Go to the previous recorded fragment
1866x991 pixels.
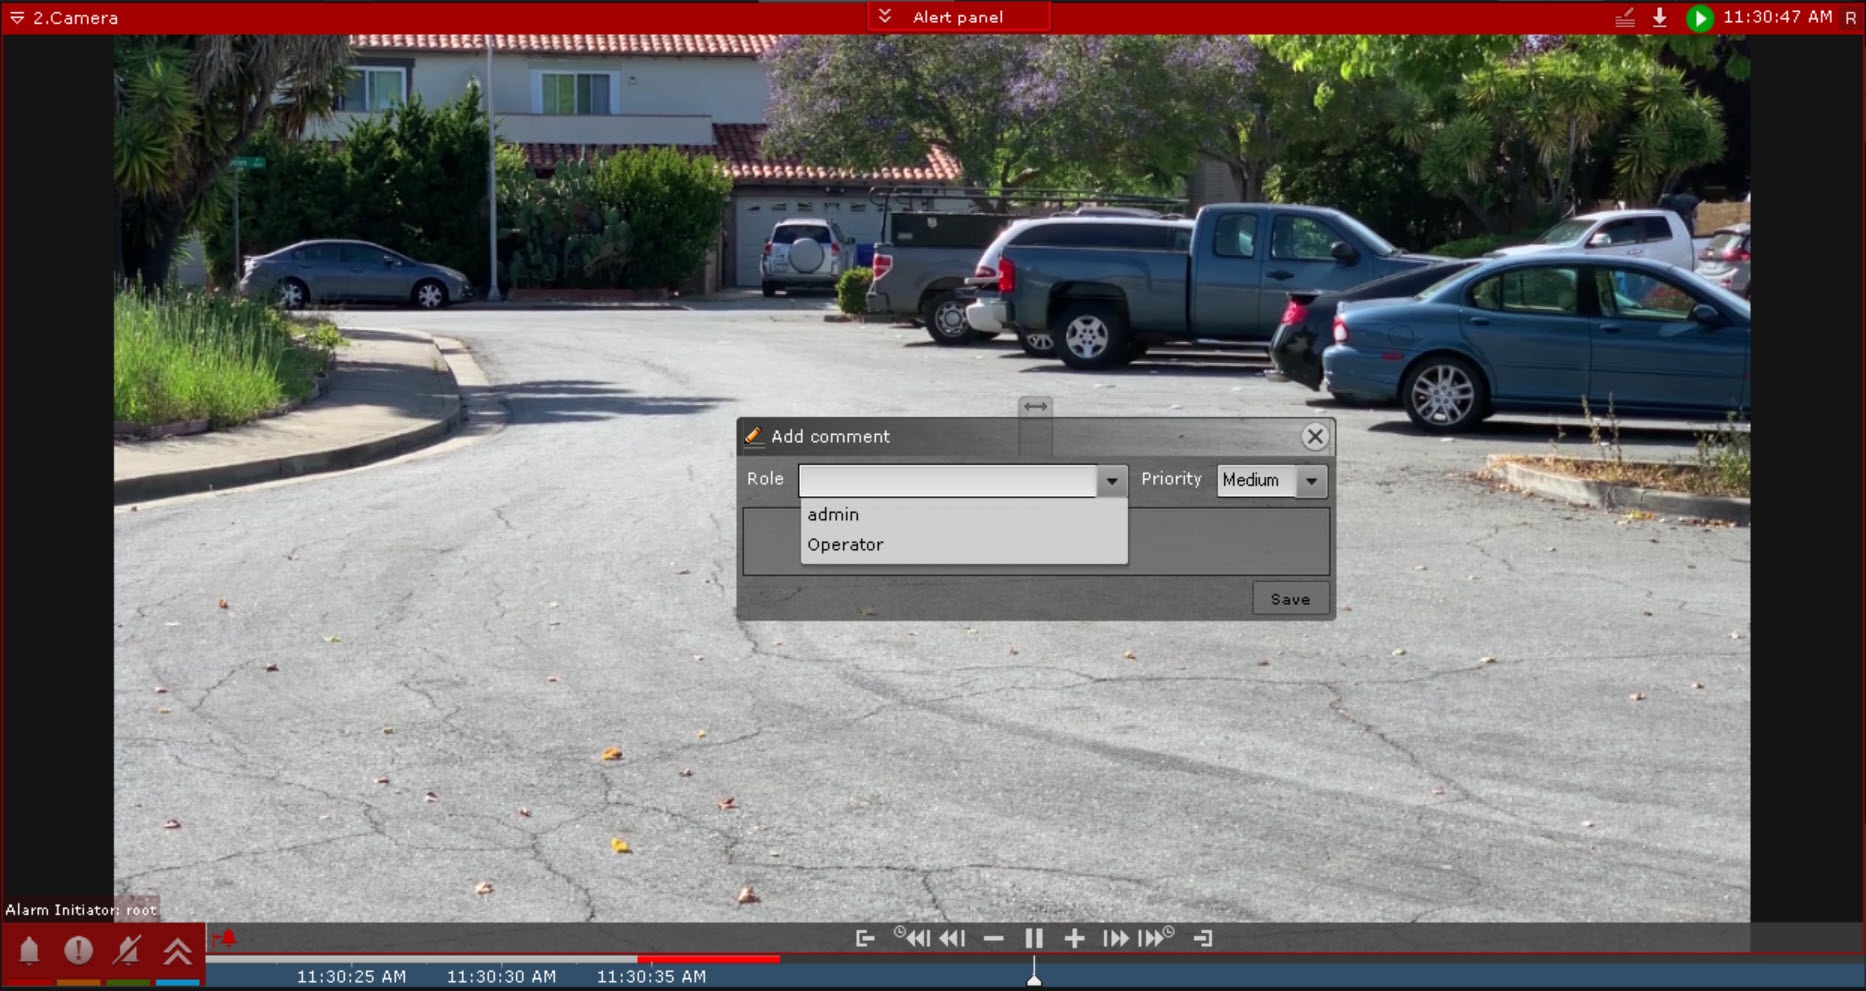point(911,938)
